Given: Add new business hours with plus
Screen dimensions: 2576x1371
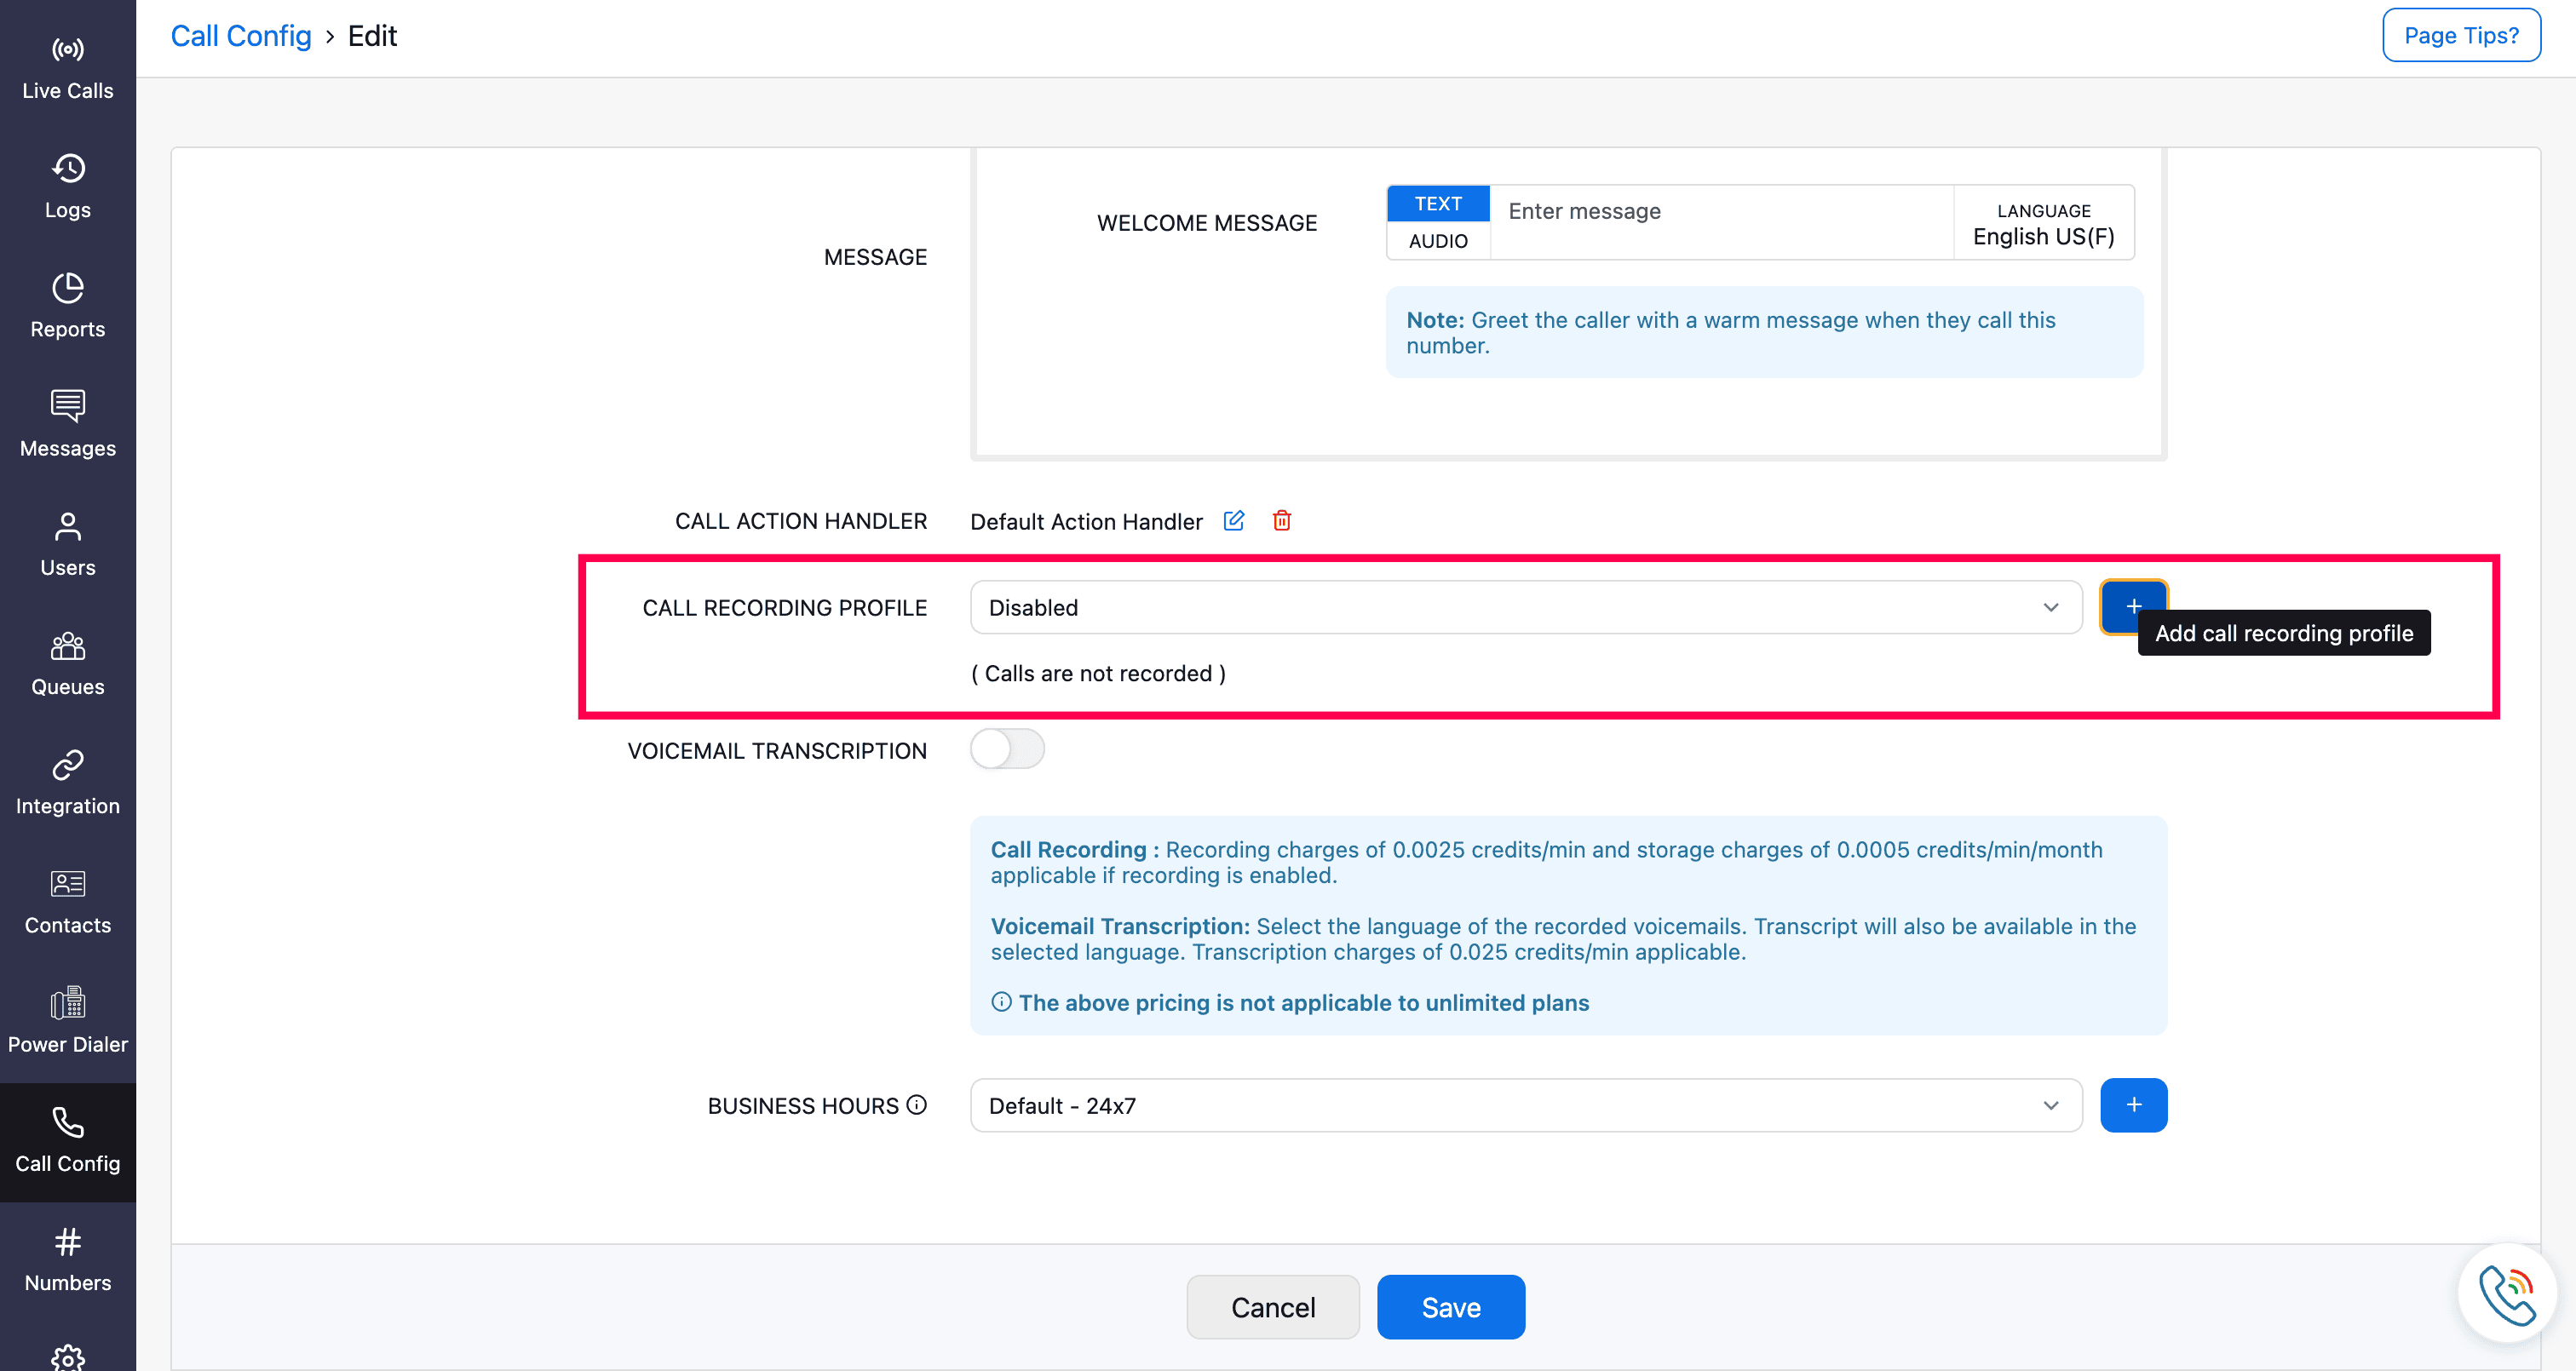Looking at the screenshot, I should (x=2133, y=1105).
